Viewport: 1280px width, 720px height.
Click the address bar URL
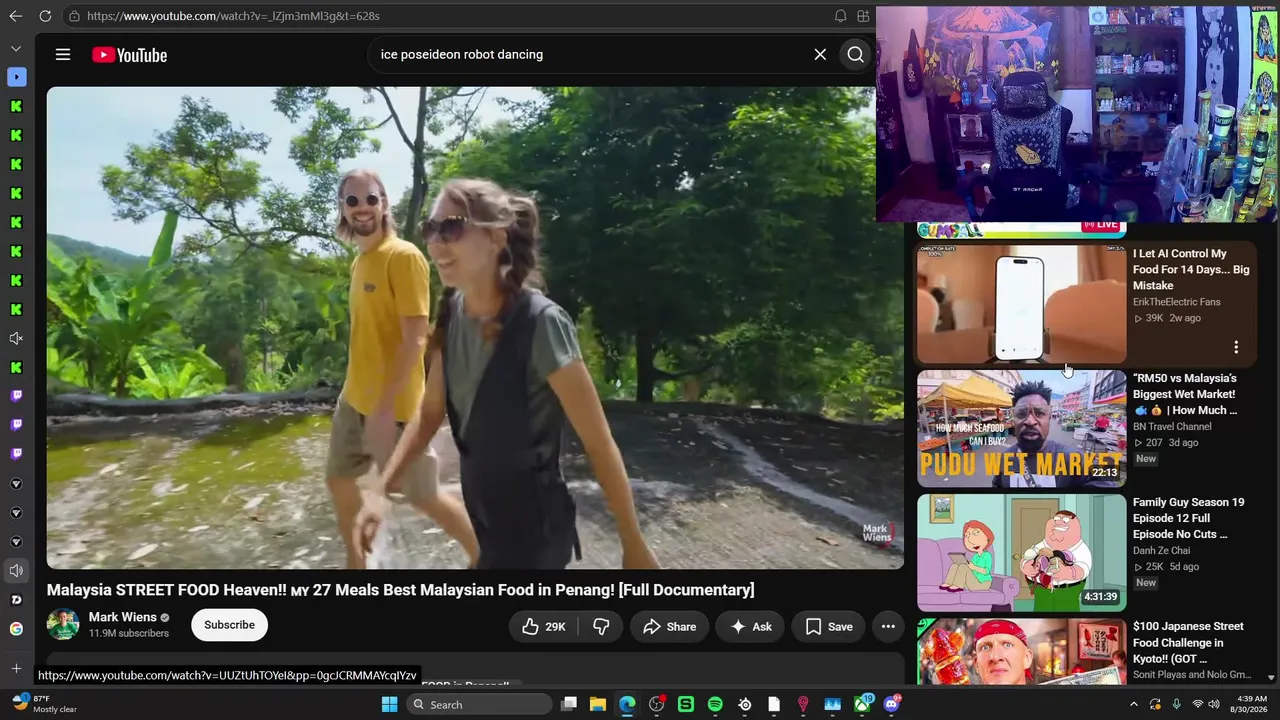pyautogui.click(x=233, y=16)
